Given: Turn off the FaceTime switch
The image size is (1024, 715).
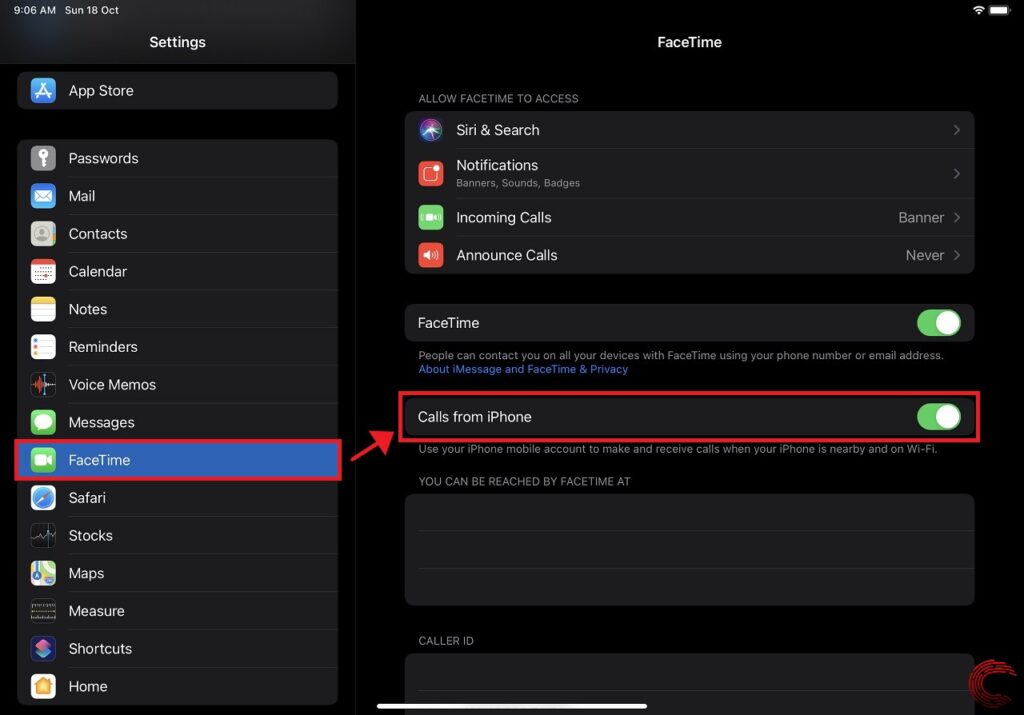Looking at the screenshot, I should (938, 323).
